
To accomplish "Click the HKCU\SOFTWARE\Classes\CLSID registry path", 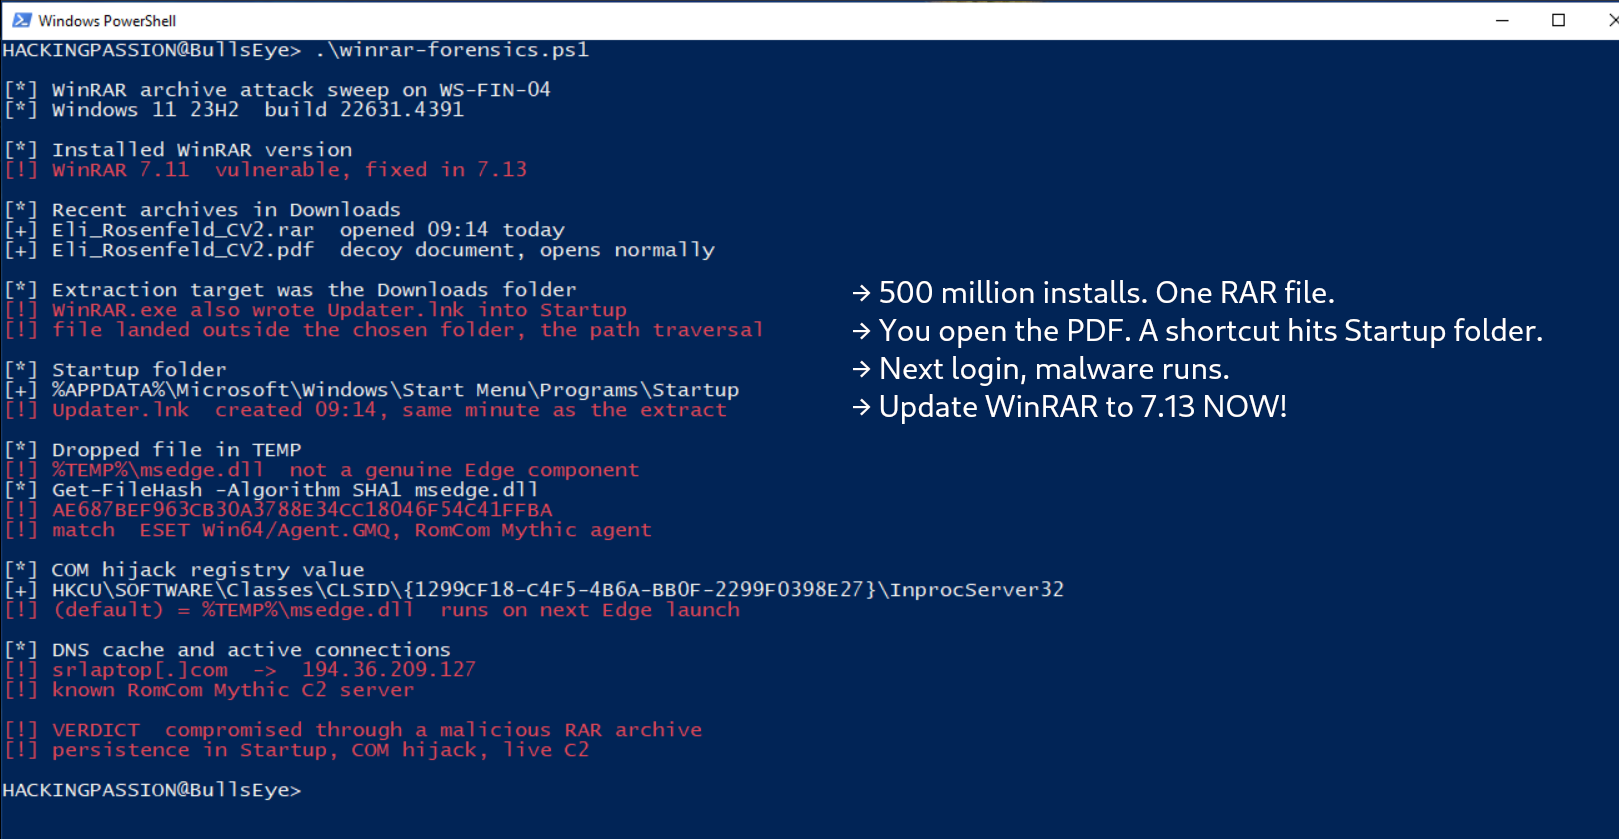I will tap(558, 590).
